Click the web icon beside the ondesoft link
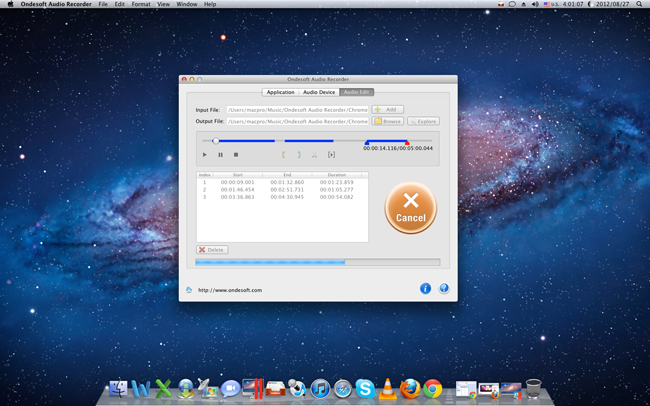This screenshot has height=406, width=650. pos(189,290)
